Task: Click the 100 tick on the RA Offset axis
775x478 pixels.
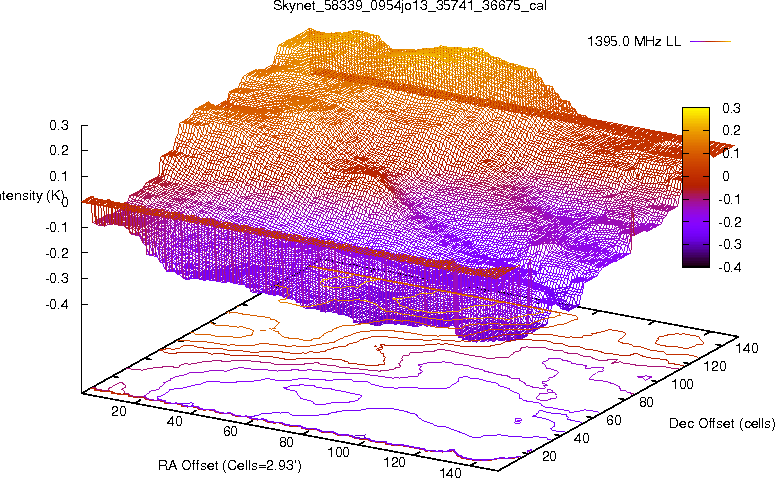Action: tap(339, 452)
